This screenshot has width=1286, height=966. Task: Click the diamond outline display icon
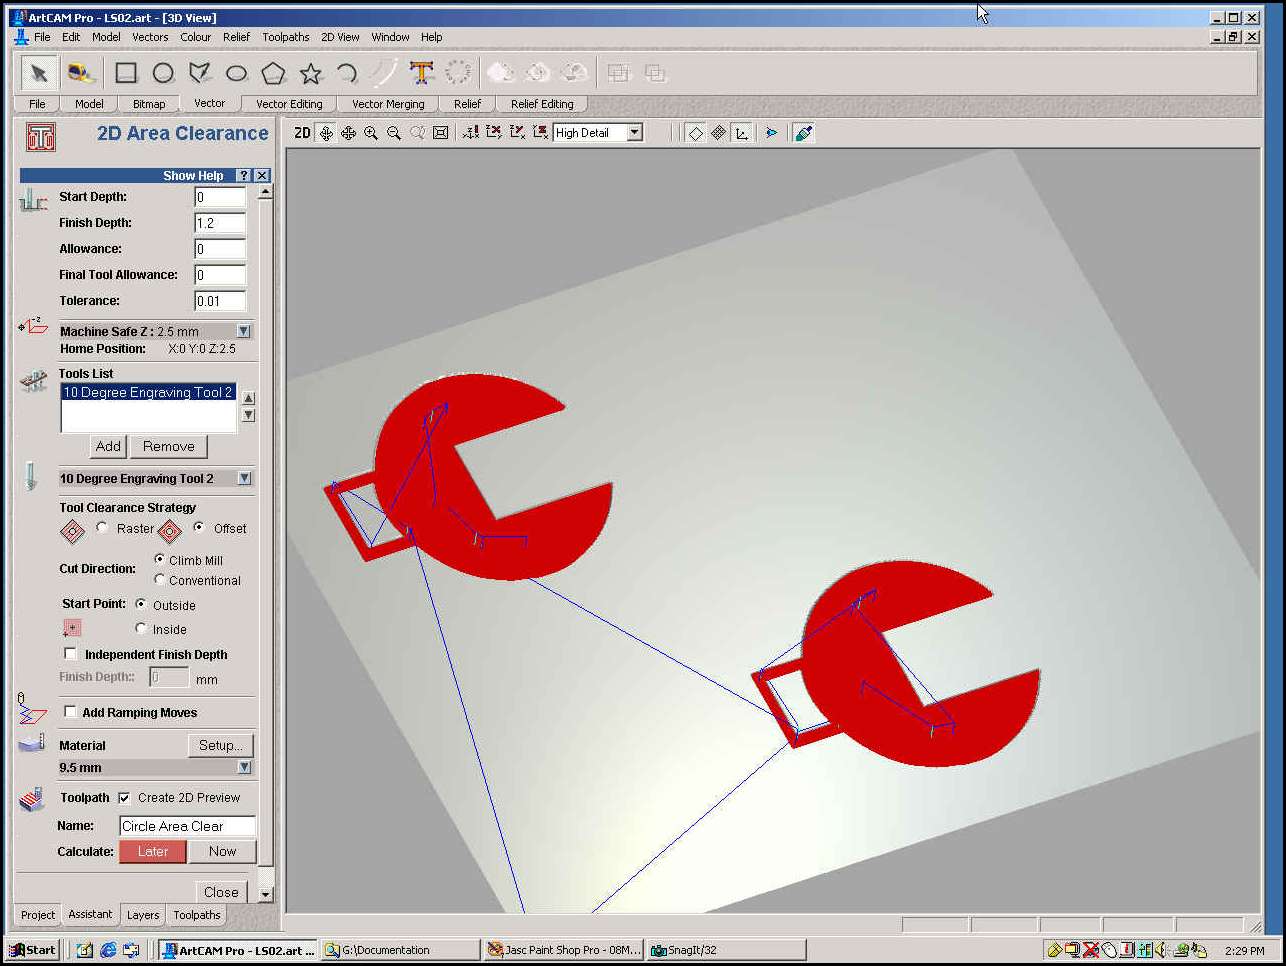tap(696, 133)
